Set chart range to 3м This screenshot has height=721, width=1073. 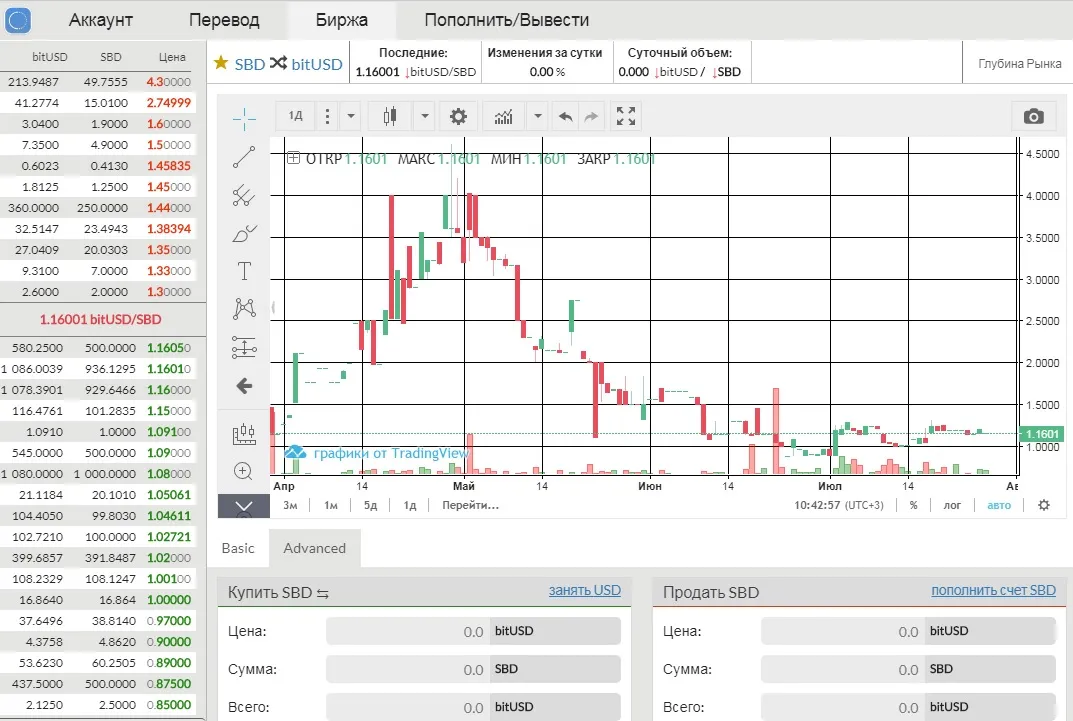(x=290, y=506)
